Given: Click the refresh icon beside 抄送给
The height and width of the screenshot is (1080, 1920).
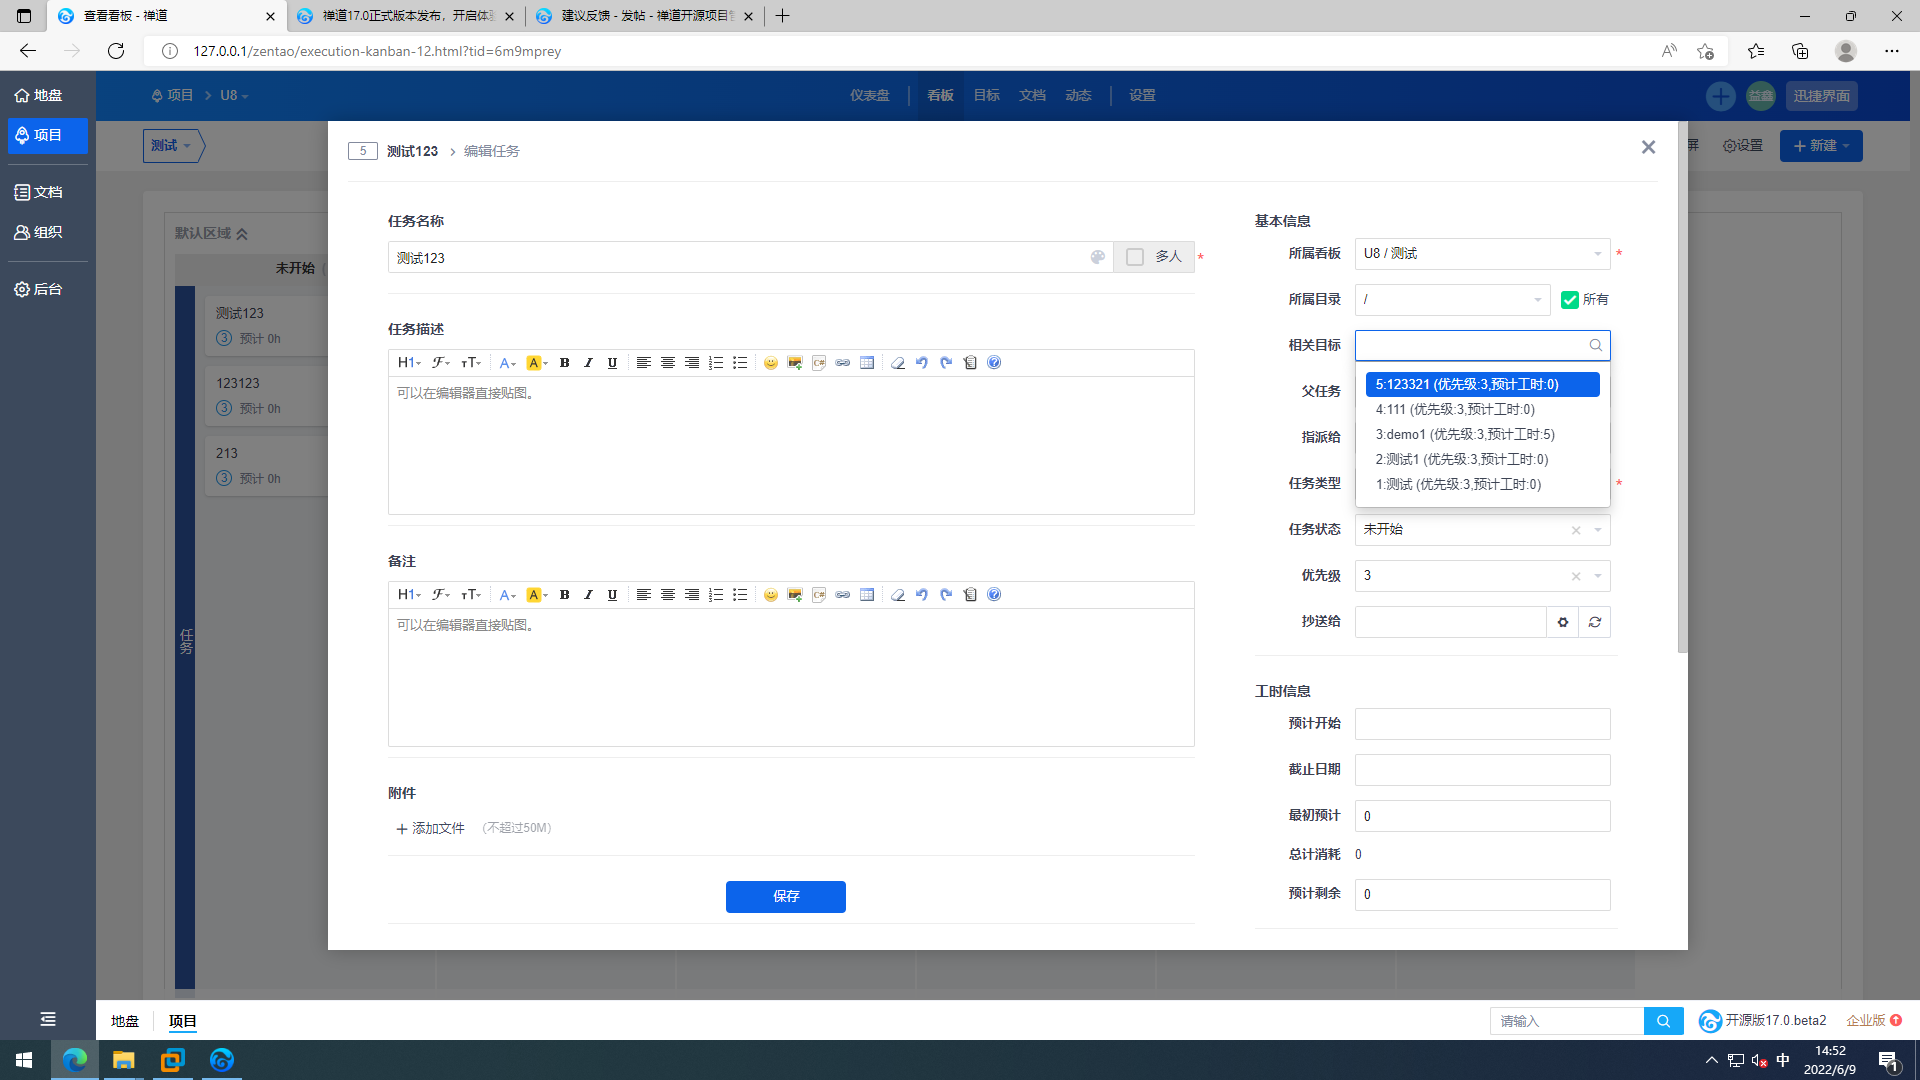Looking at the screenshot, I should (1595, 622).
